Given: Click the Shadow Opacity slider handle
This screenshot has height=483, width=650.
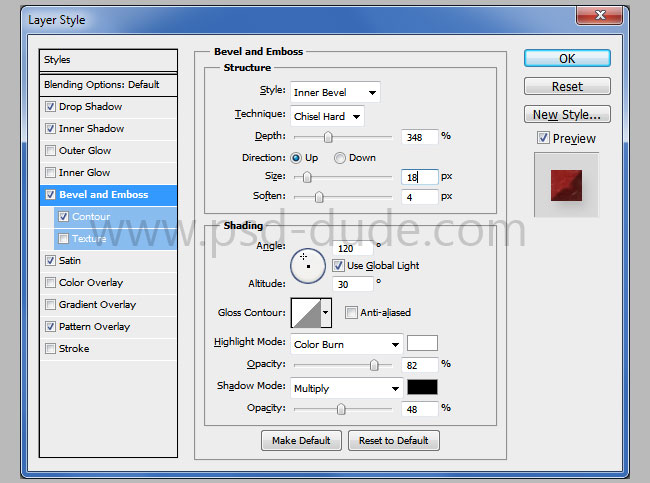Looking at the screenshot, I should tap(341, 409).
